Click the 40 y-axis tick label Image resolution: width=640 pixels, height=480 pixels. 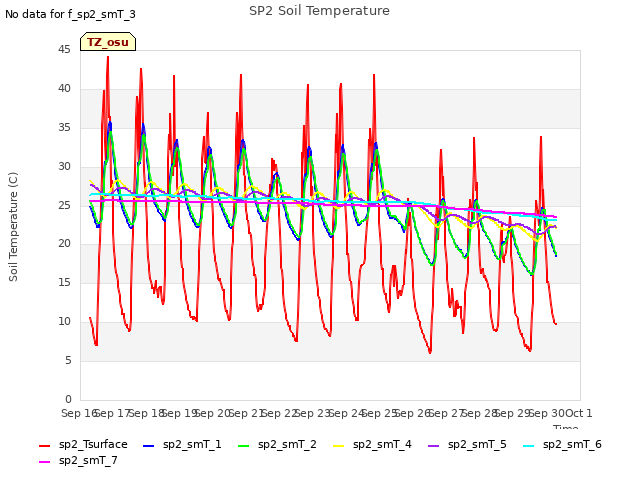[64, 88]
